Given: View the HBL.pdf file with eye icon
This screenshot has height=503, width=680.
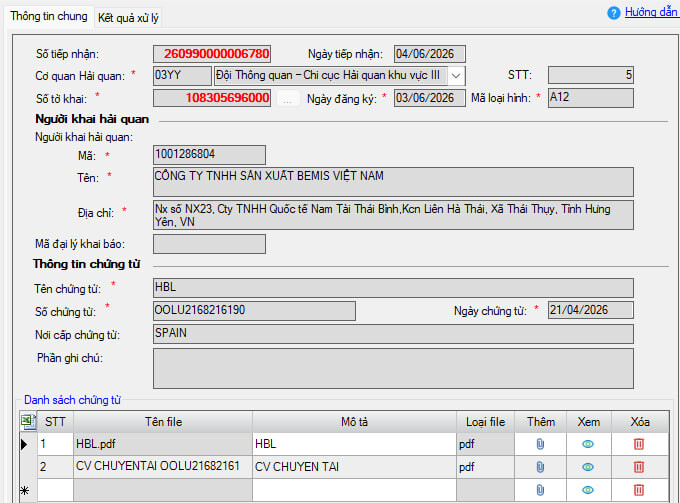Looking at the screenshot, I should pyautogui.click(x=588, y=444).
